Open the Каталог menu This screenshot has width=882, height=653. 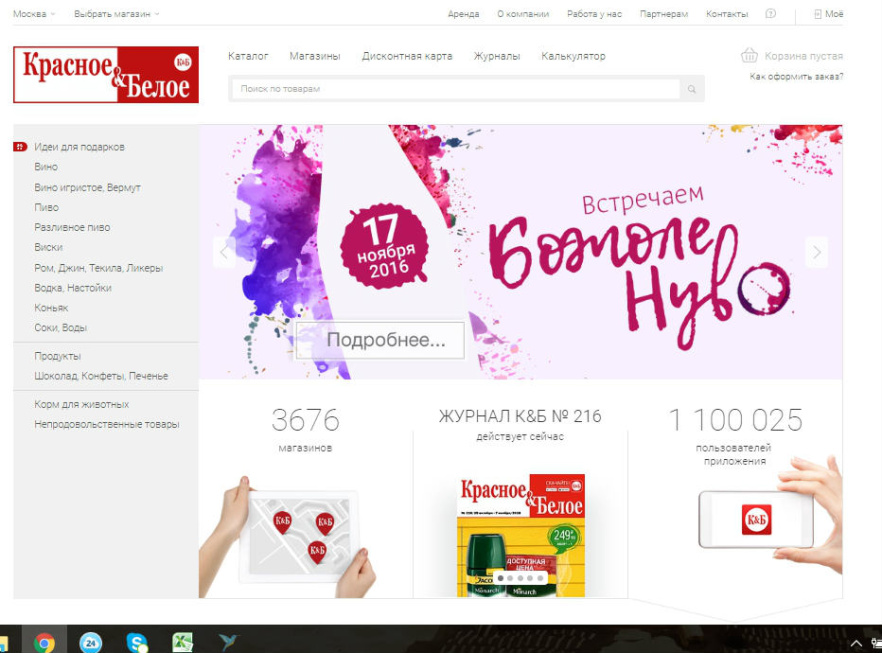(248, 56)
